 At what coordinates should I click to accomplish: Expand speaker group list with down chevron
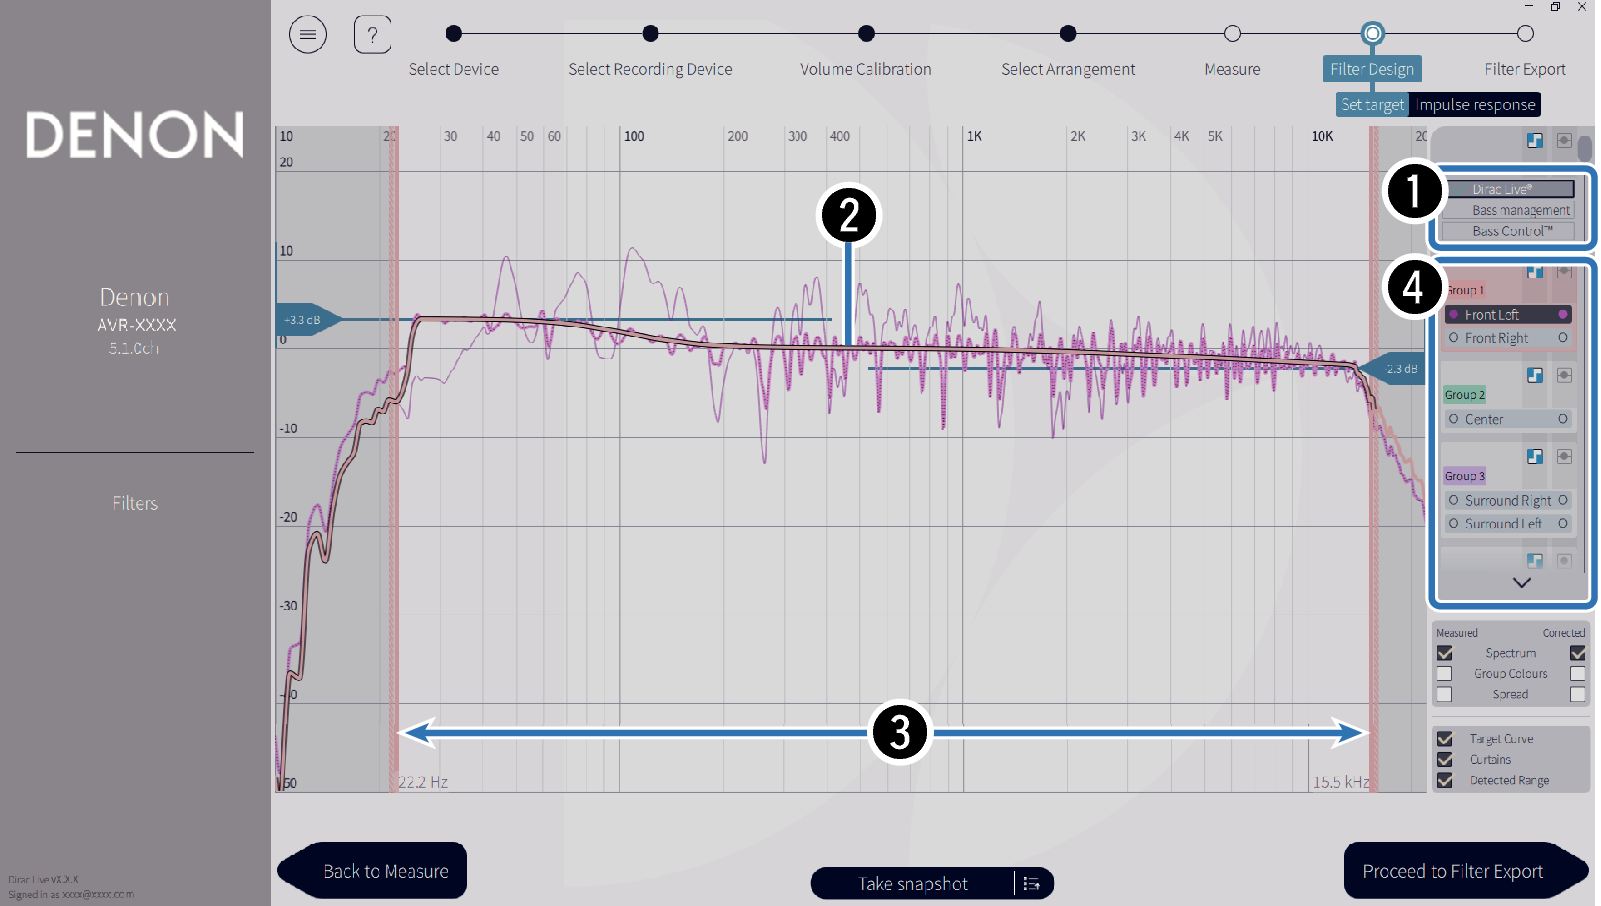(1521, 583)
